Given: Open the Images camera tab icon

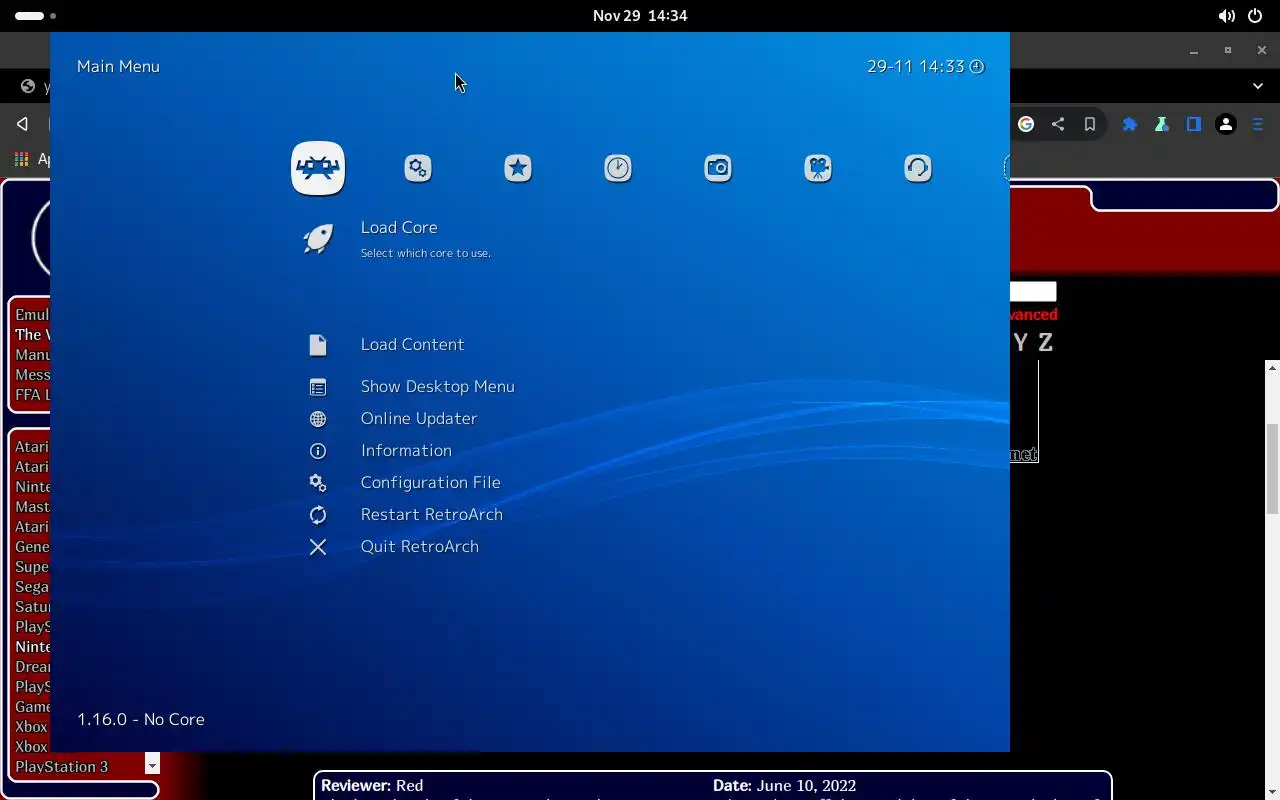Looking at the screenshot, I should pyautogui.click(x=718, y=168).
